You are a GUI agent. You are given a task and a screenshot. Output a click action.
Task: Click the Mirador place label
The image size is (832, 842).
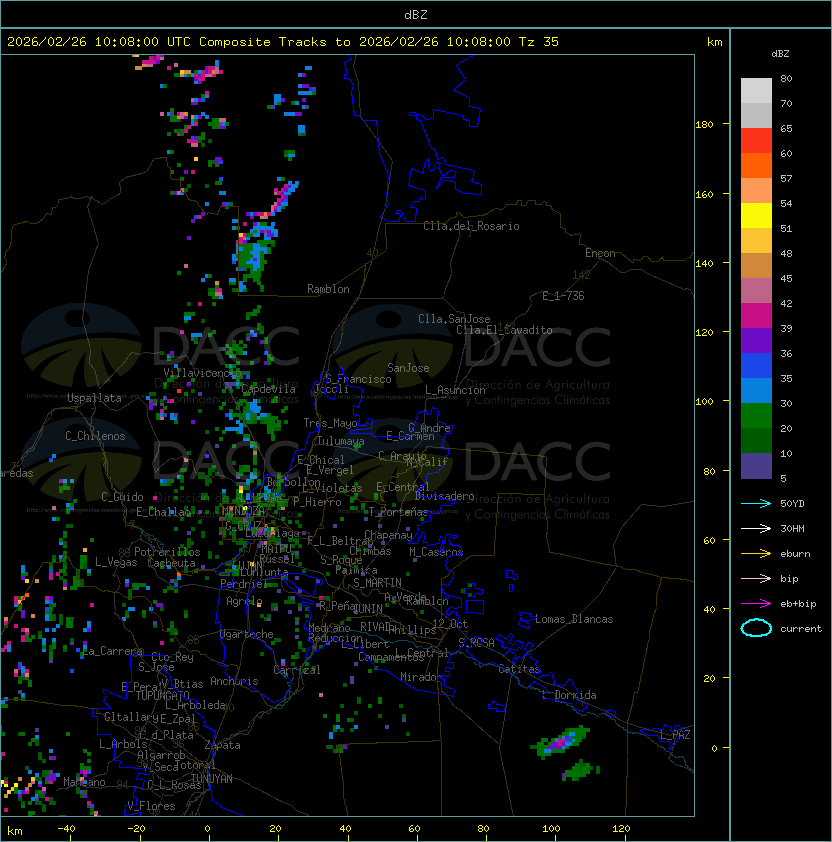(422, 677)
